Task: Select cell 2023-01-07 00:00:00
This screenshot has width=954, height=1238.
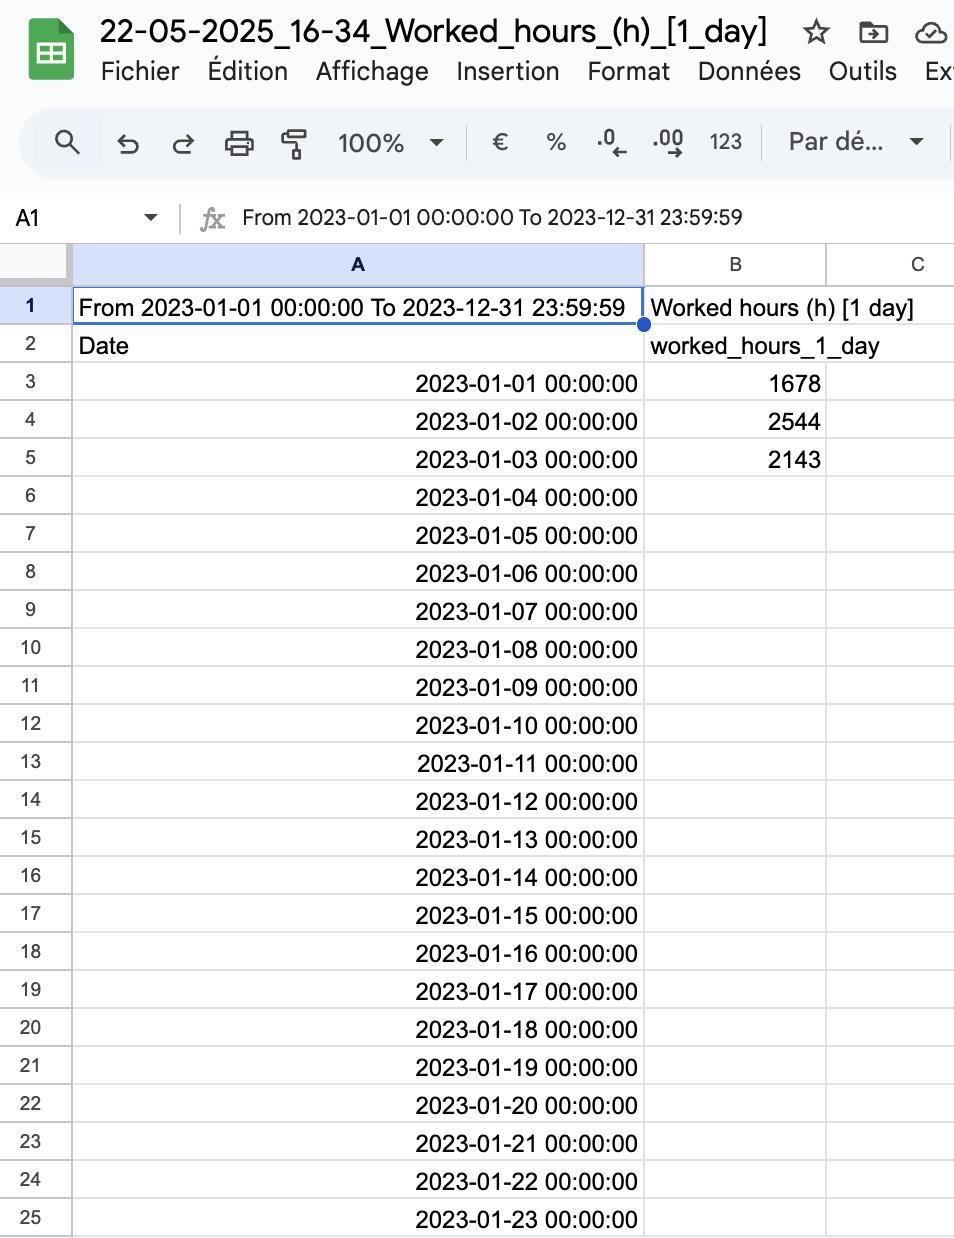Action: pyautogui.click(x=358, y=611)
